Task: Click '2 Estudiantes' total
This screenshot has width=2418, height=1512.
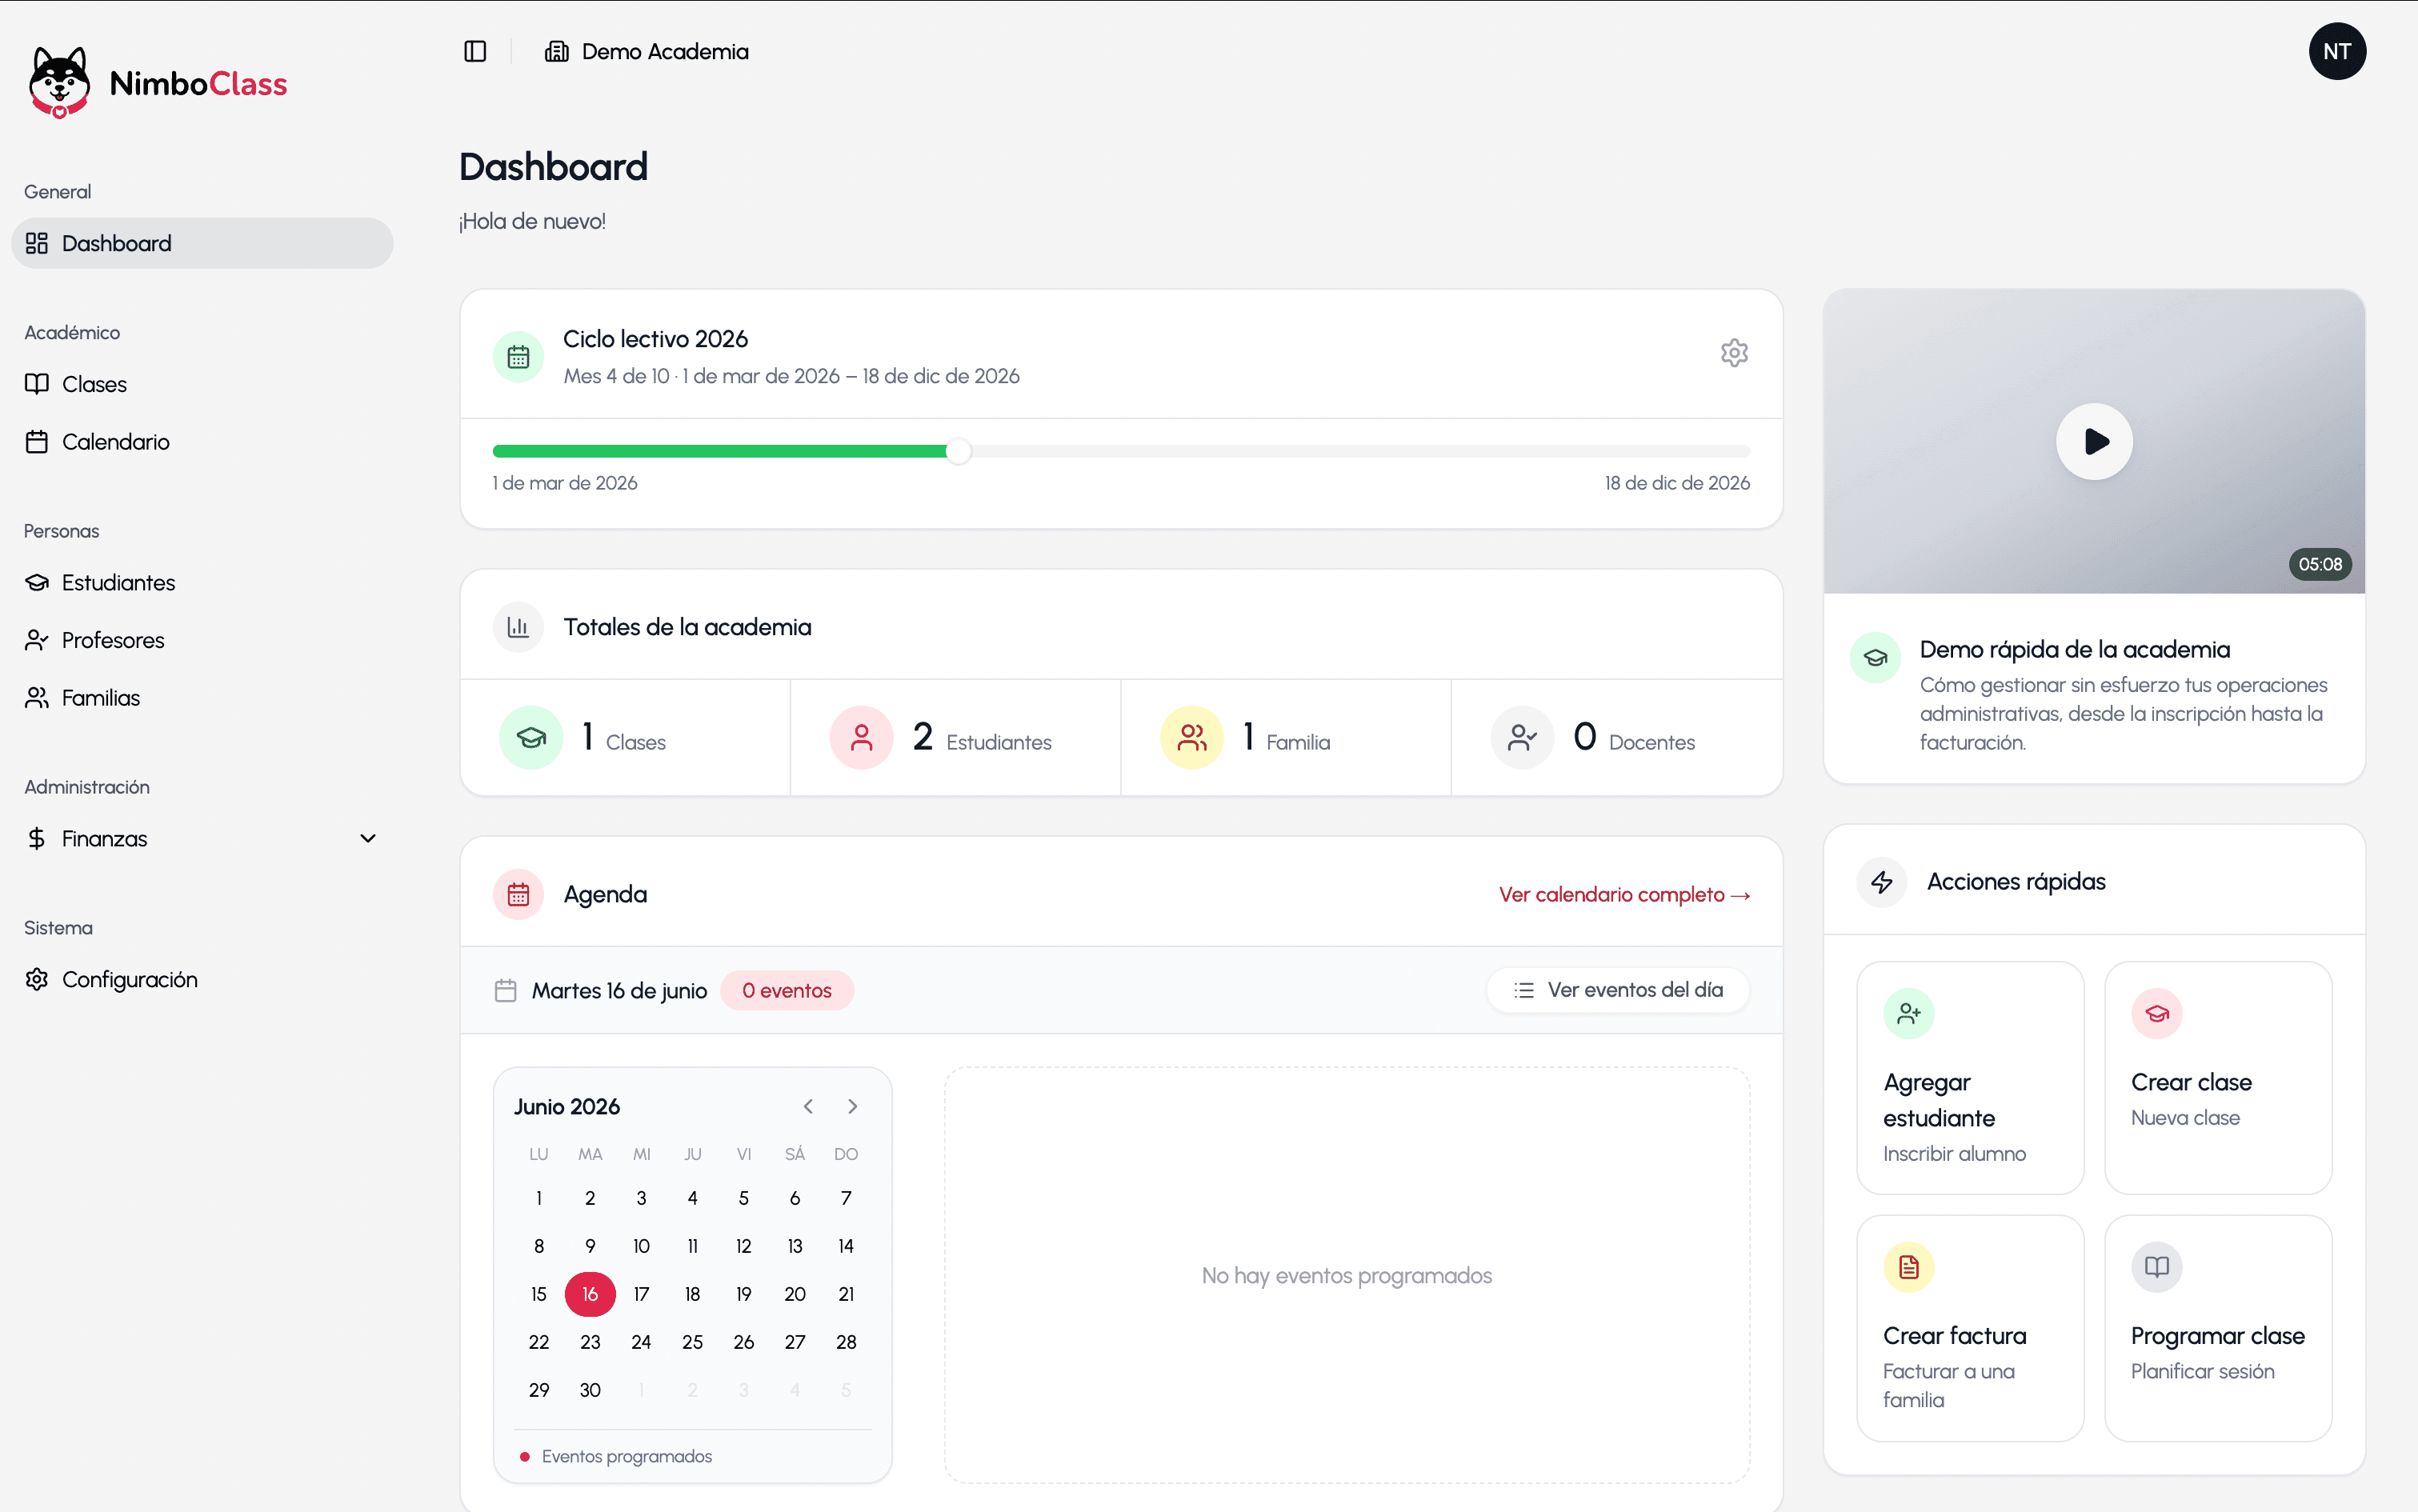Action: click(982, 738)
